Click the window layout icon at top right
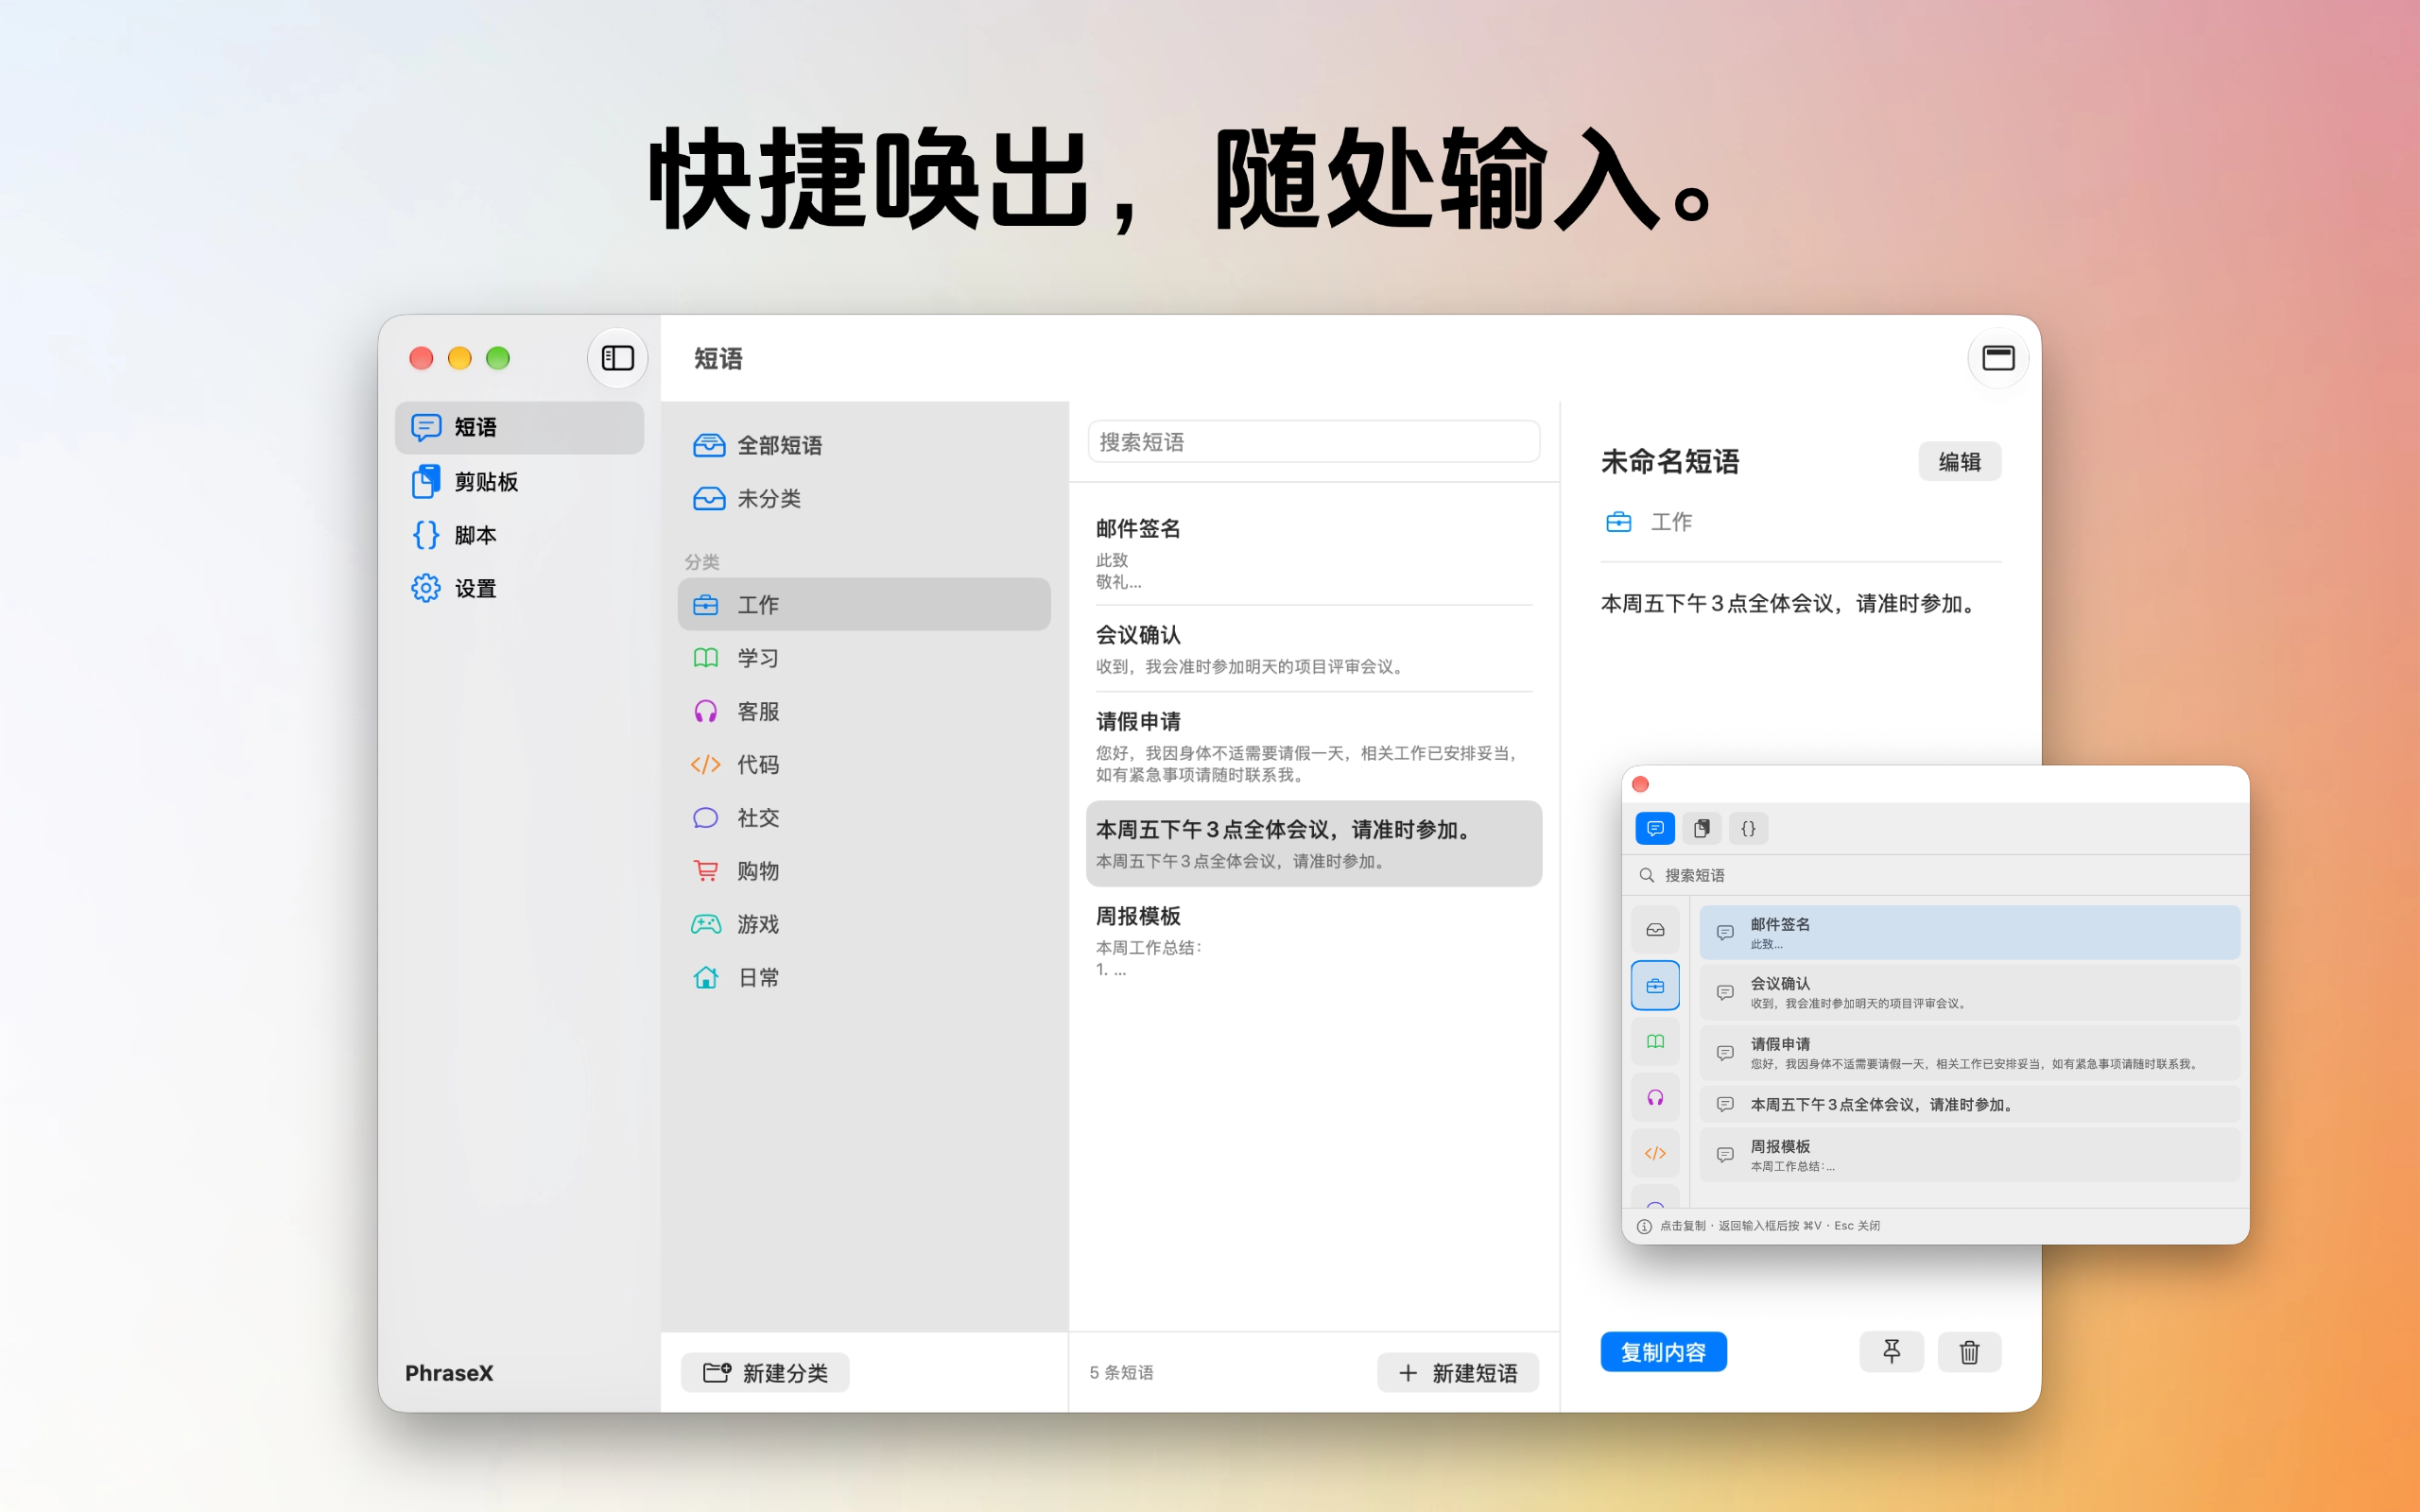 pyautogui.click(x=1997, y=358)
